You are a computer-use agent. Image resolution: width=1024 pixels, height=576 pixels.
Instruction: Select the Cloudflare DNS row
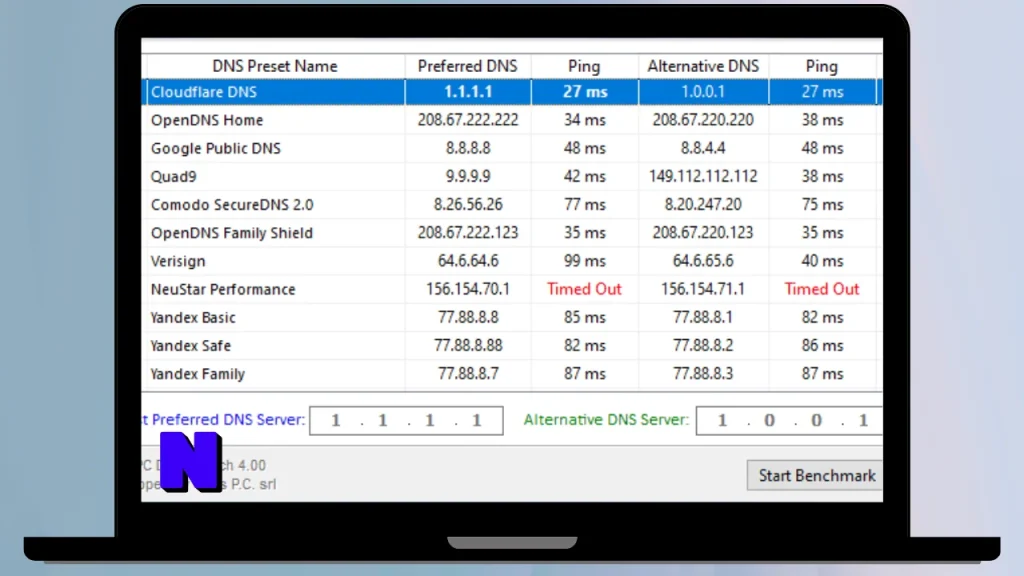click(x=511, y=92)
